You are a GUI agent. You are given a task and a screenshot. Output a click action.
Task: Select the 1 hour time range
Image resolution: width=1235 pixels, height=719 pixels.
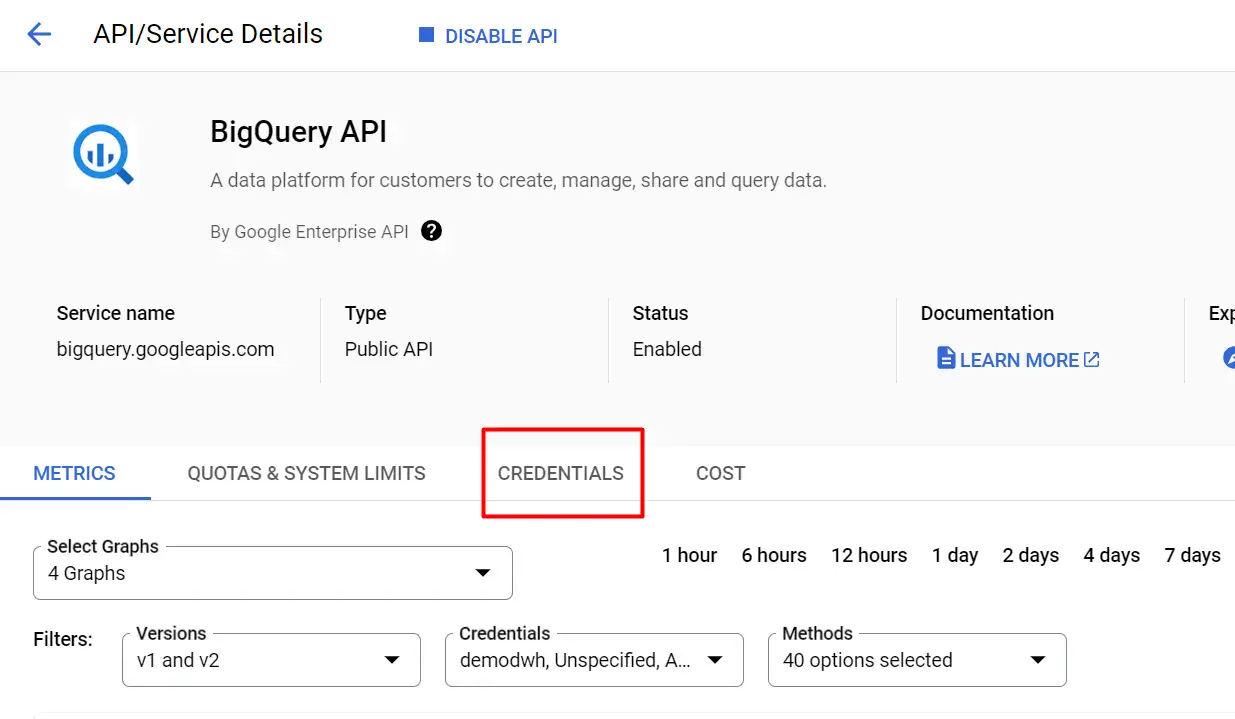coord(690,555)
